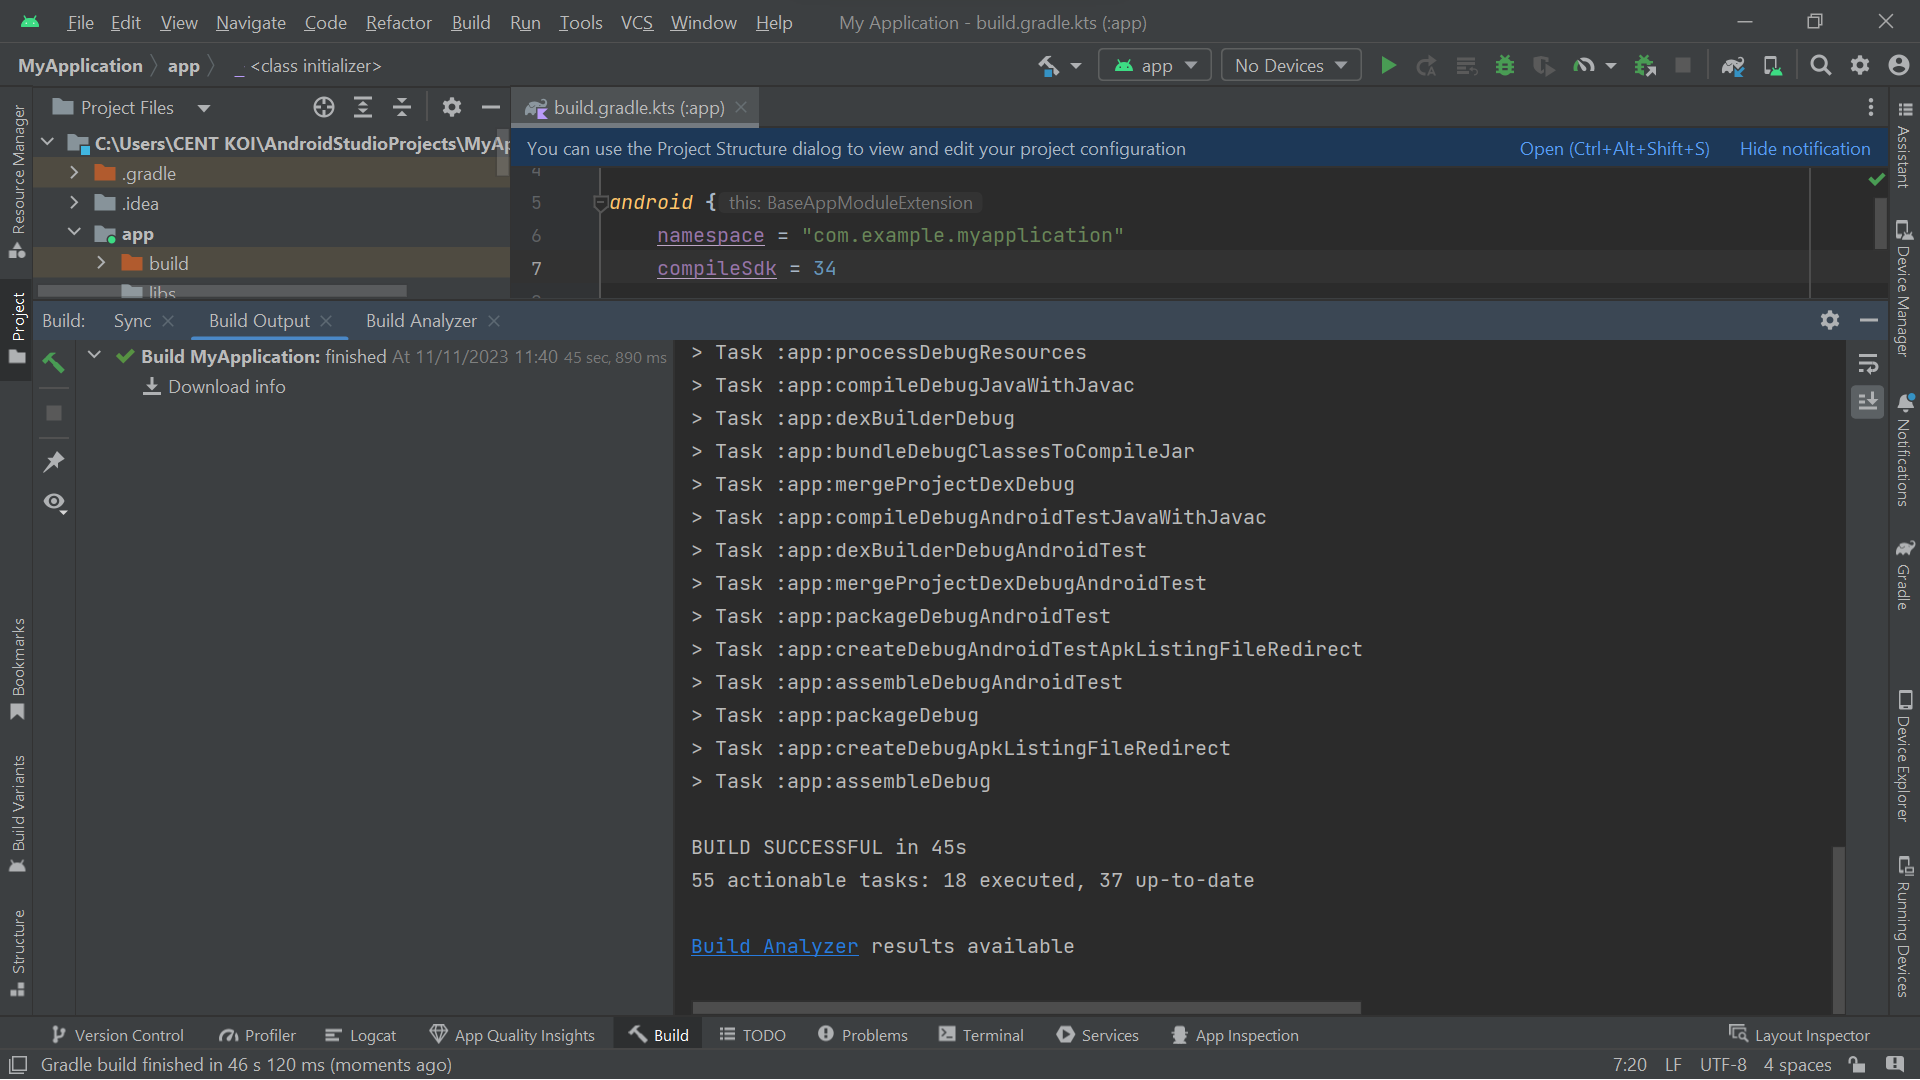Click Attach debugger to Android process icon
1920x1080 pixels.
pyautogui.click(x=1645, y=66)
